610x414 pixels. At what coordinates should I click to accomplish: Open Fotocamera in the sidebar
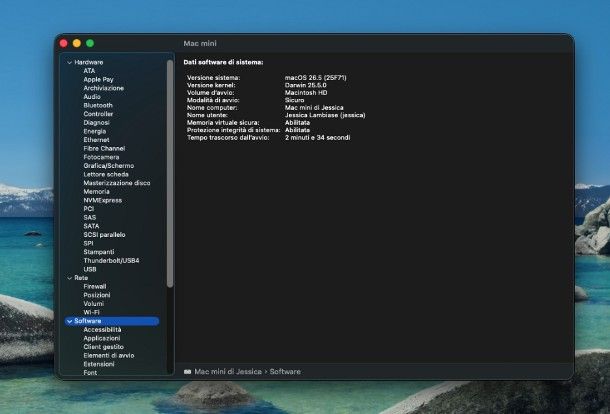click(101, 157)
